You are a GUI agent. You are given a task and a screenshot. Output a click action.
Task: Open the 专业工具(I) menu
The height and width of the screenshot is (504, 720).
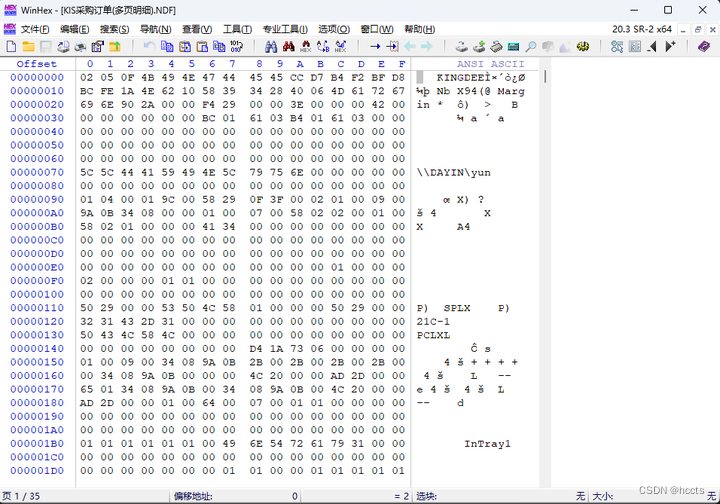point(285,29)
